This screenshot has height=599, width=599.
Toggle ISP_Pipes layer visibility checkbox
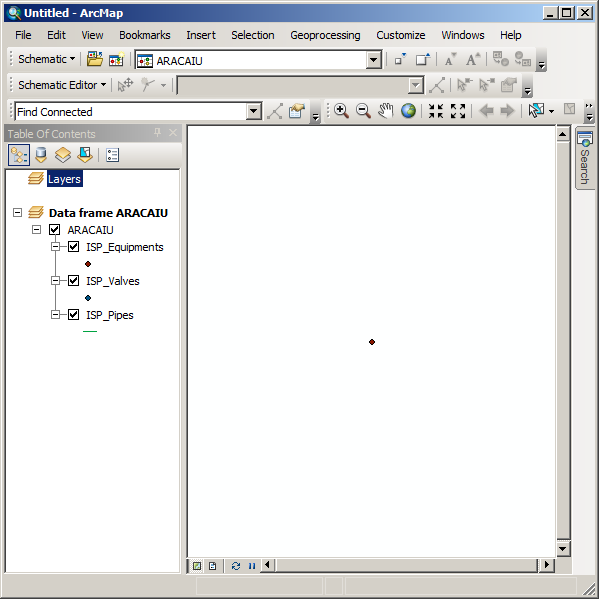[x=73, y=314]
